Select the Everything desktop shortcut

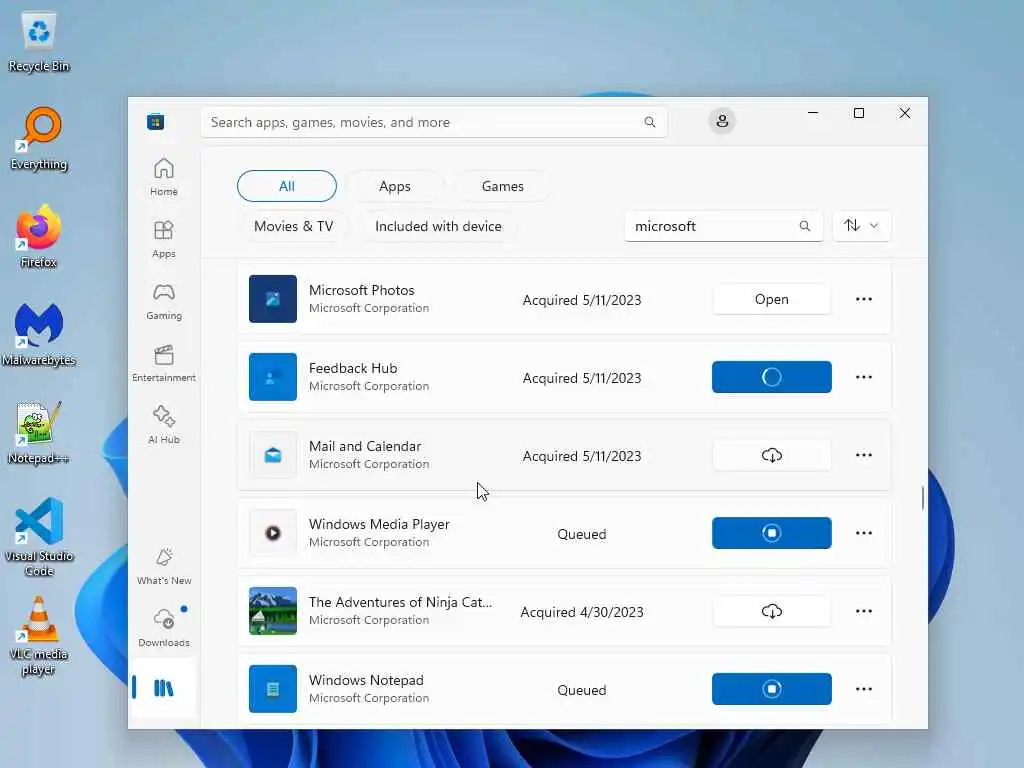(39, 139)
